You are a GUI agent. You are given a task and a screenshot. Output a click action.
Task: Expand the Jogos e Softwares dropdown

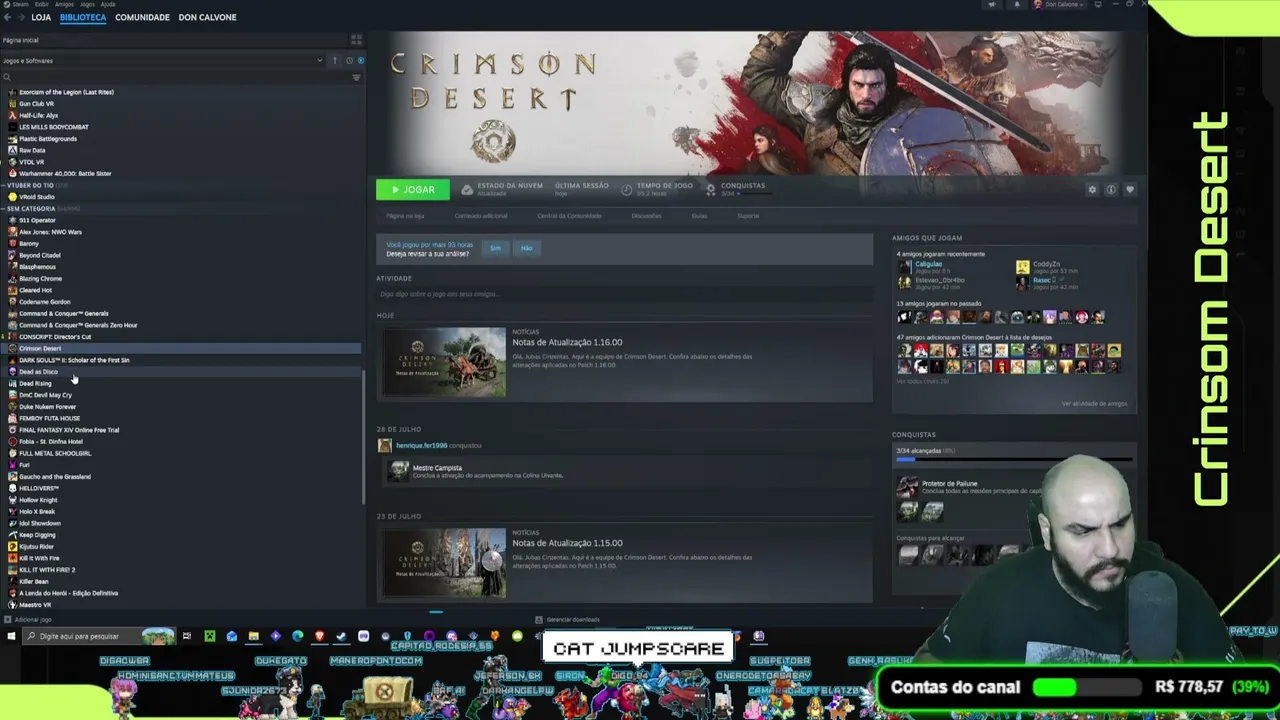tap(163, 60)
